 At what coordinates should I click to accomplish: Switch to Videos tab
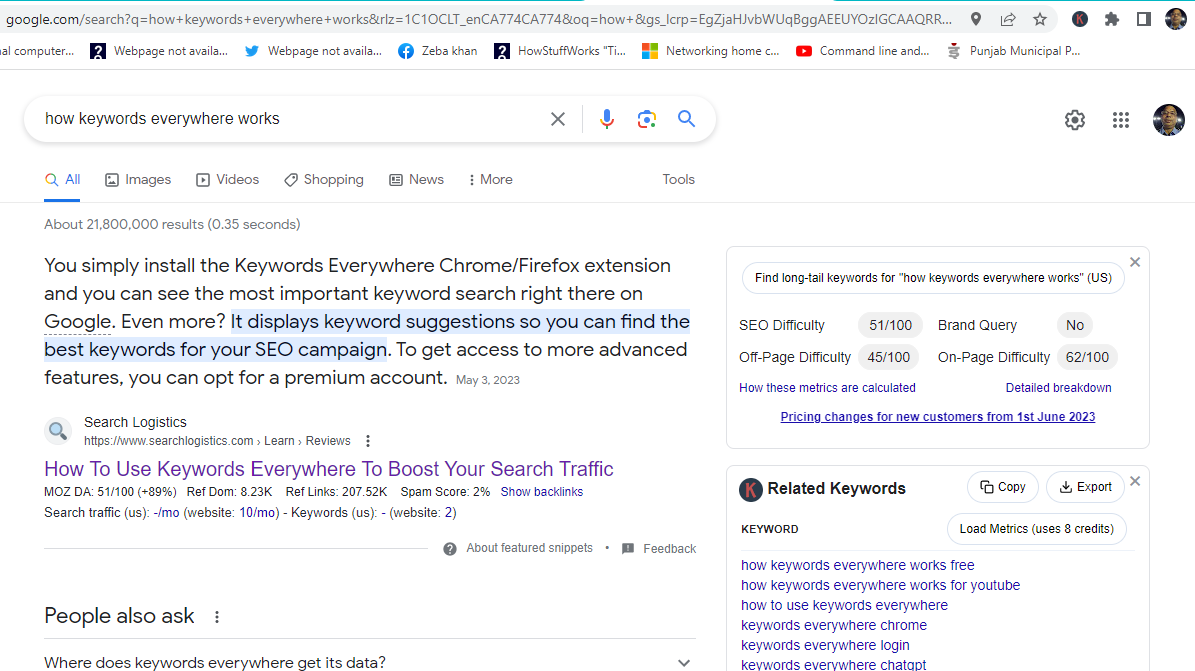coord(227,180)
